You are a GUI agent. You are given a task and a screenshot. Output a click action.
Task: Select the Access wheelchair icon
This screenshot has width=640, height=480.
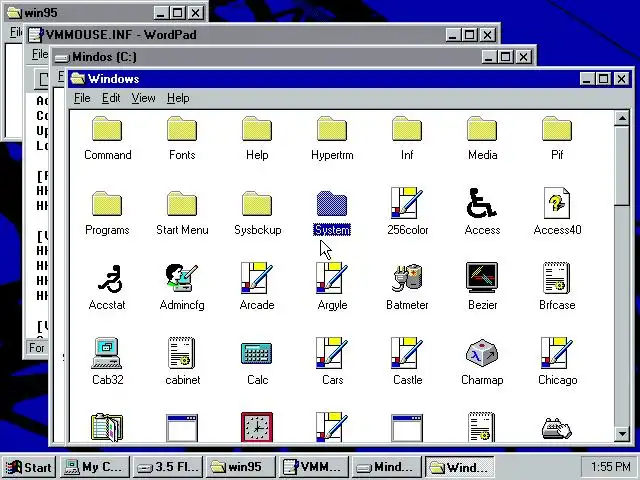[482, 203]
